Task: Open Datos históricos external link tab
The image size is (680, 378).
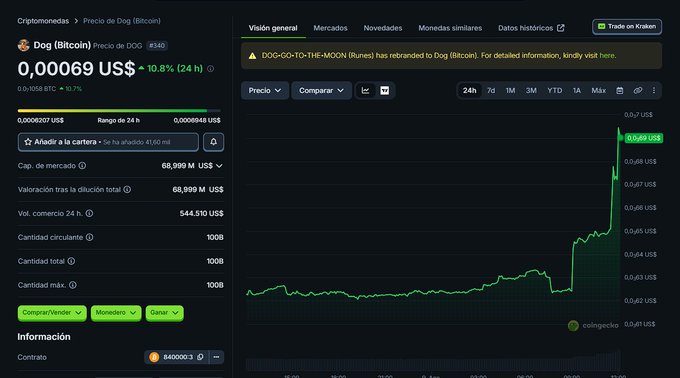Action: [x=531, y=28]
